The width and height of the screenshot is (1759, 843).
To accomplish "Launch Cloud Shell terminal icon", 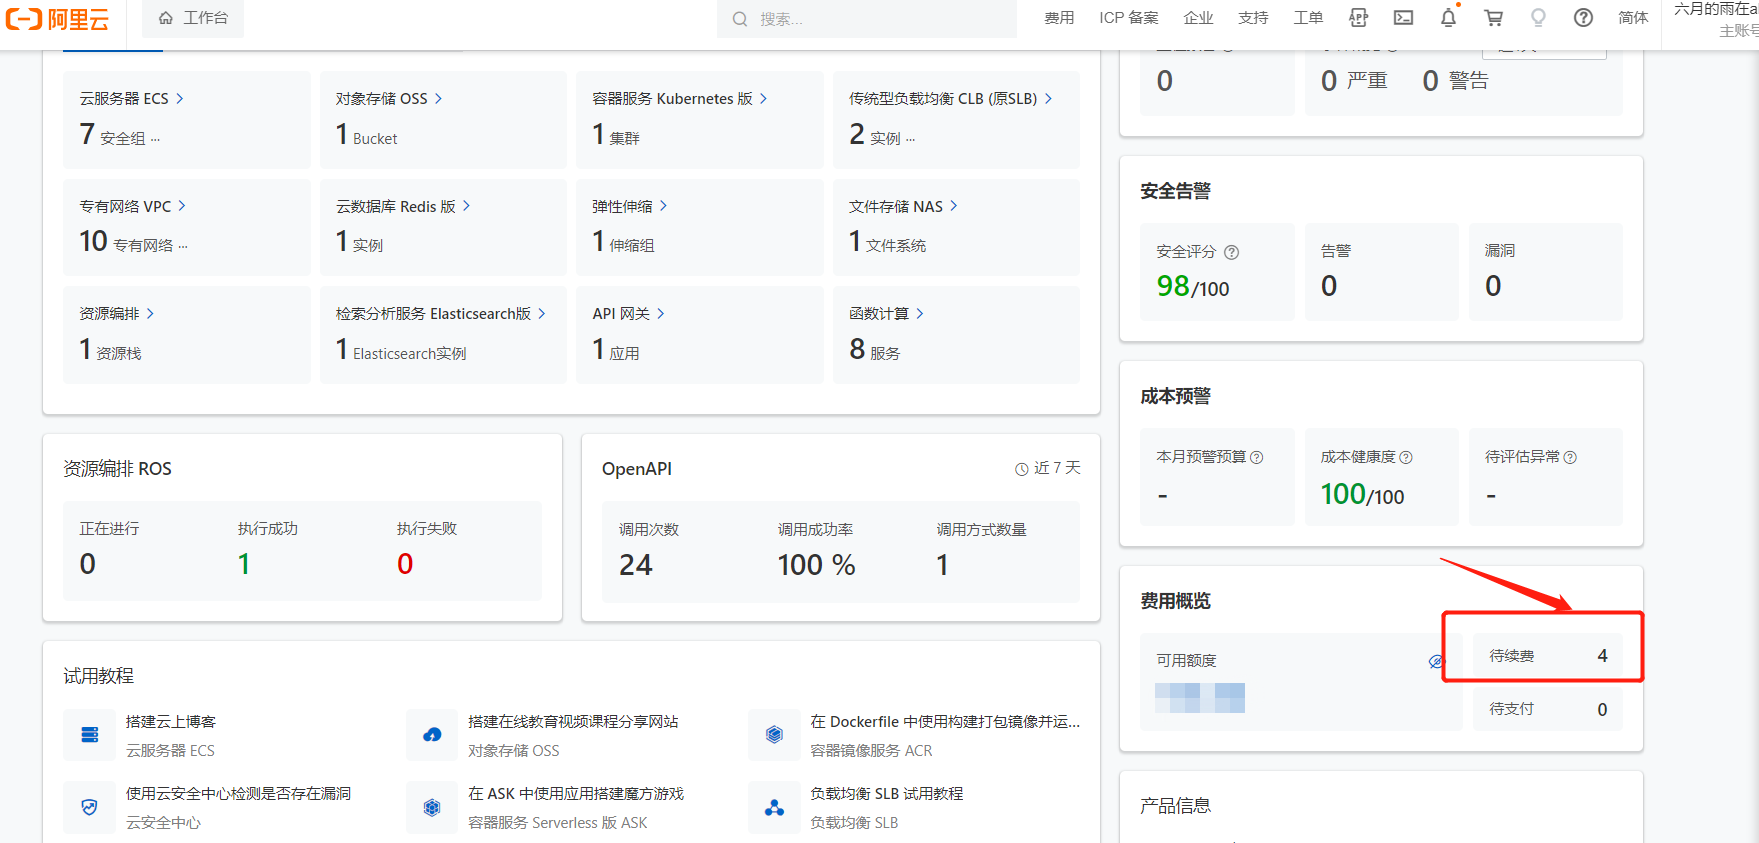I will pos(1403,18).
